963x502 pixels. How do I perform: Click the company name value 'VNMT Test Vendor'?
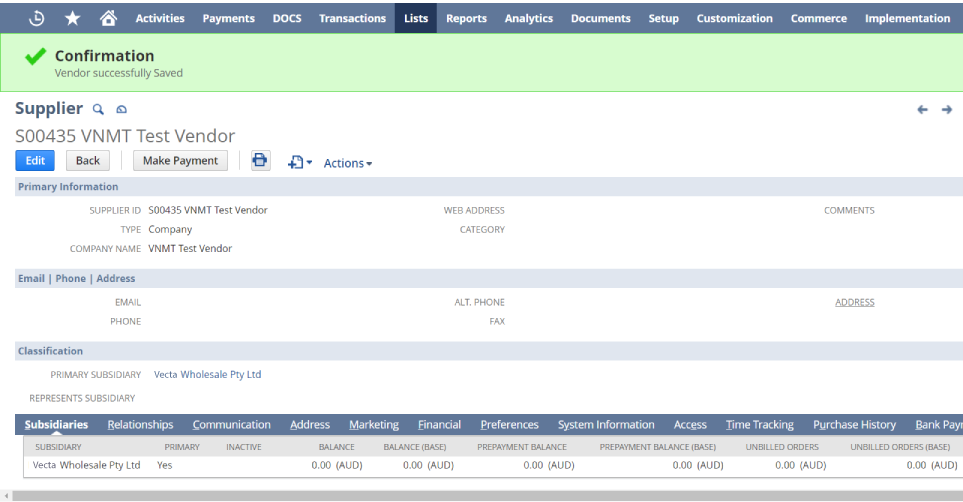point(190,248)
